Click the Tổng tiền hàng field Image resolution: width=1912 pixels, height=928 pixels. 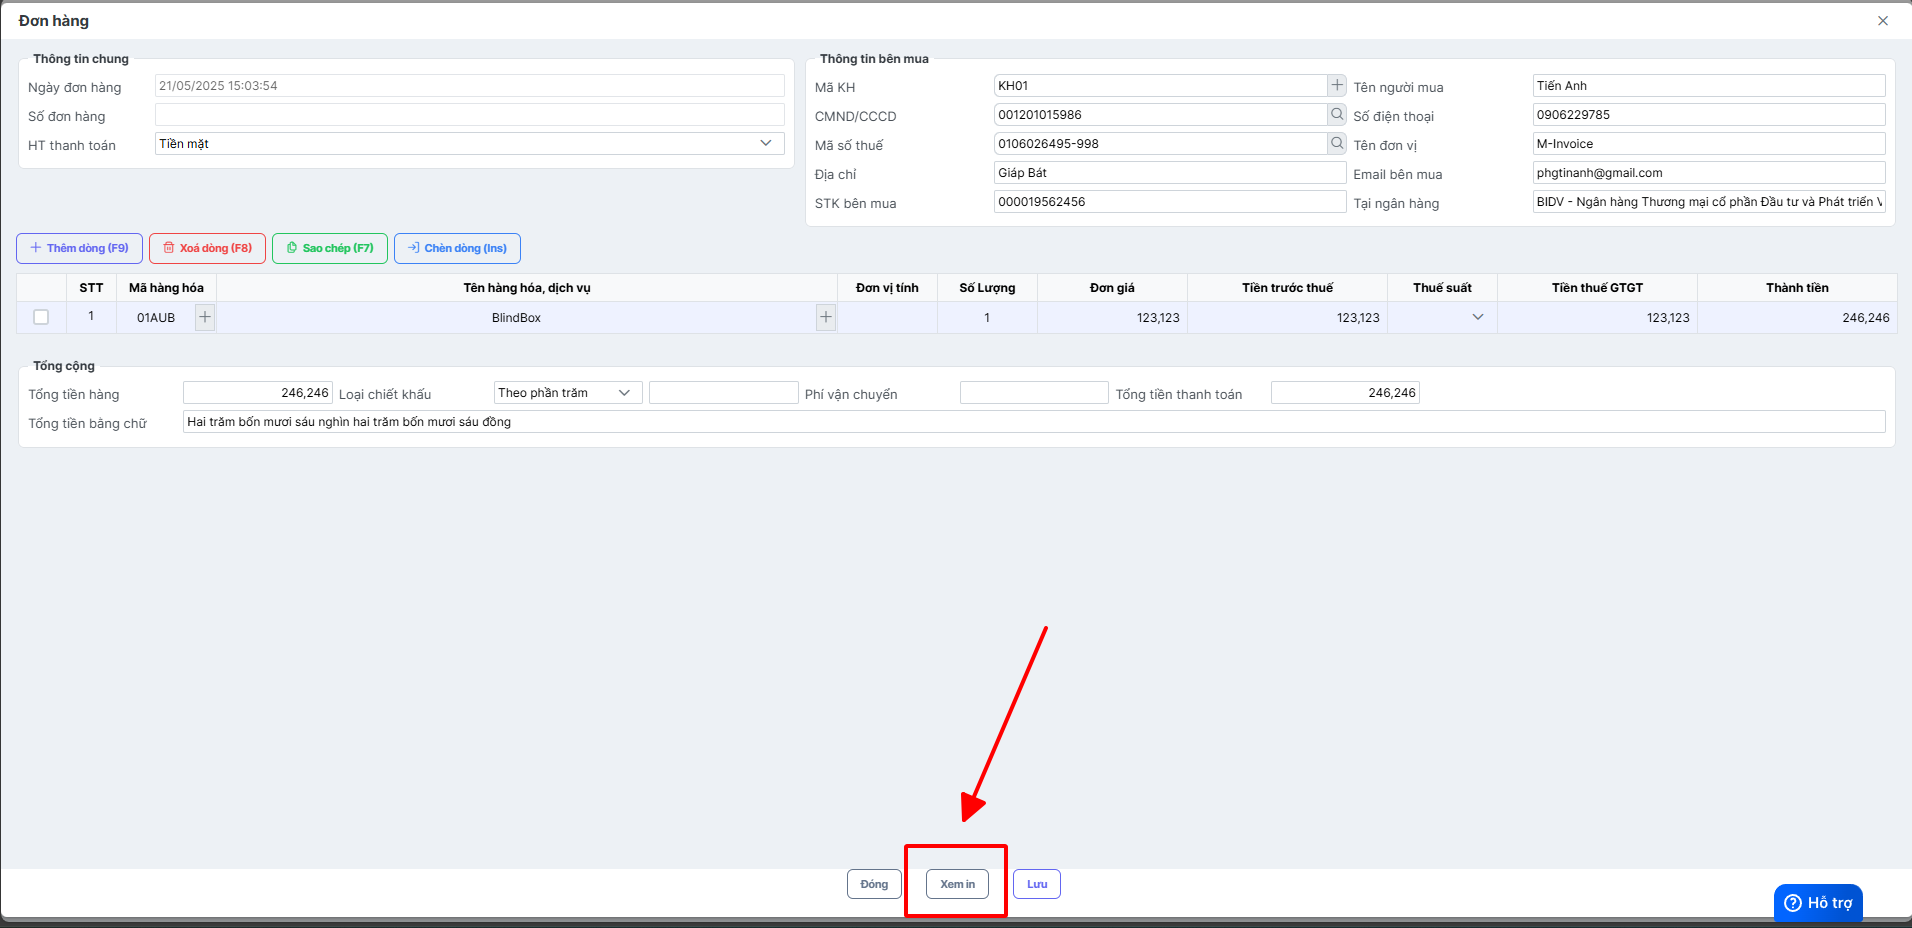point(258,393)
